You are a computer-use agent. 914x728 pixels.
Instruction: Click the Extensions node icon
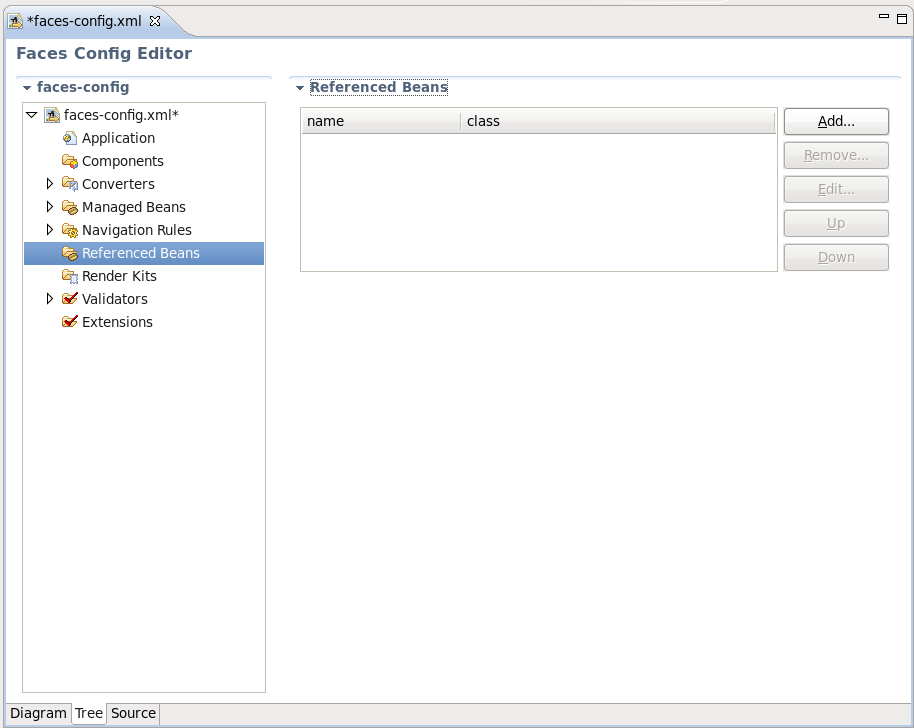pyautogui.click(x=69, y=322)
